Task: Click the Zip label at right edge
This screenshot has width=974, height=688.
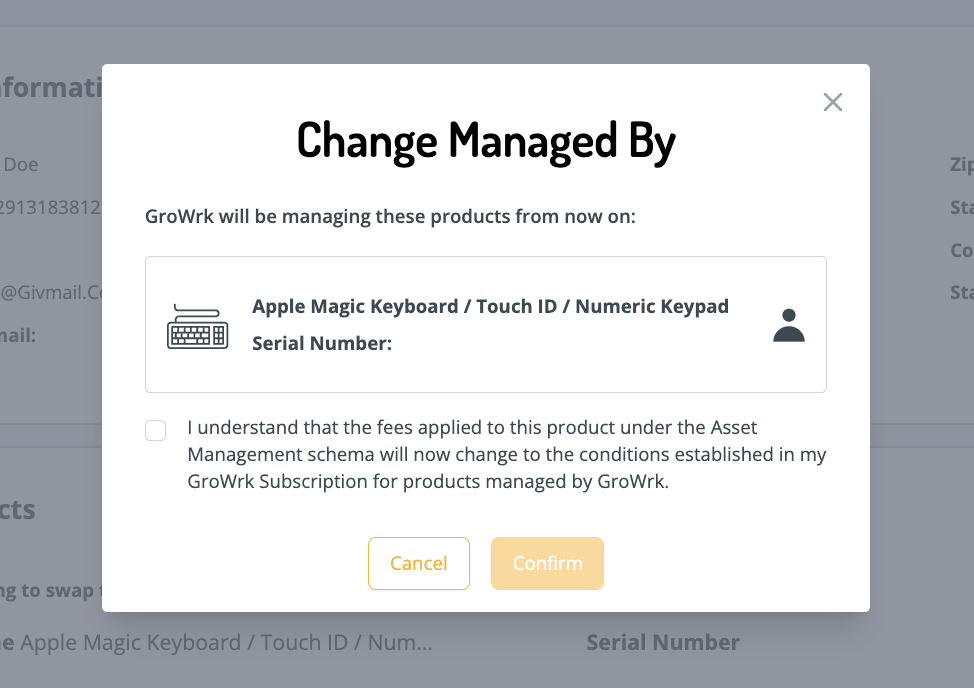Action: click(x=960, y=165)
